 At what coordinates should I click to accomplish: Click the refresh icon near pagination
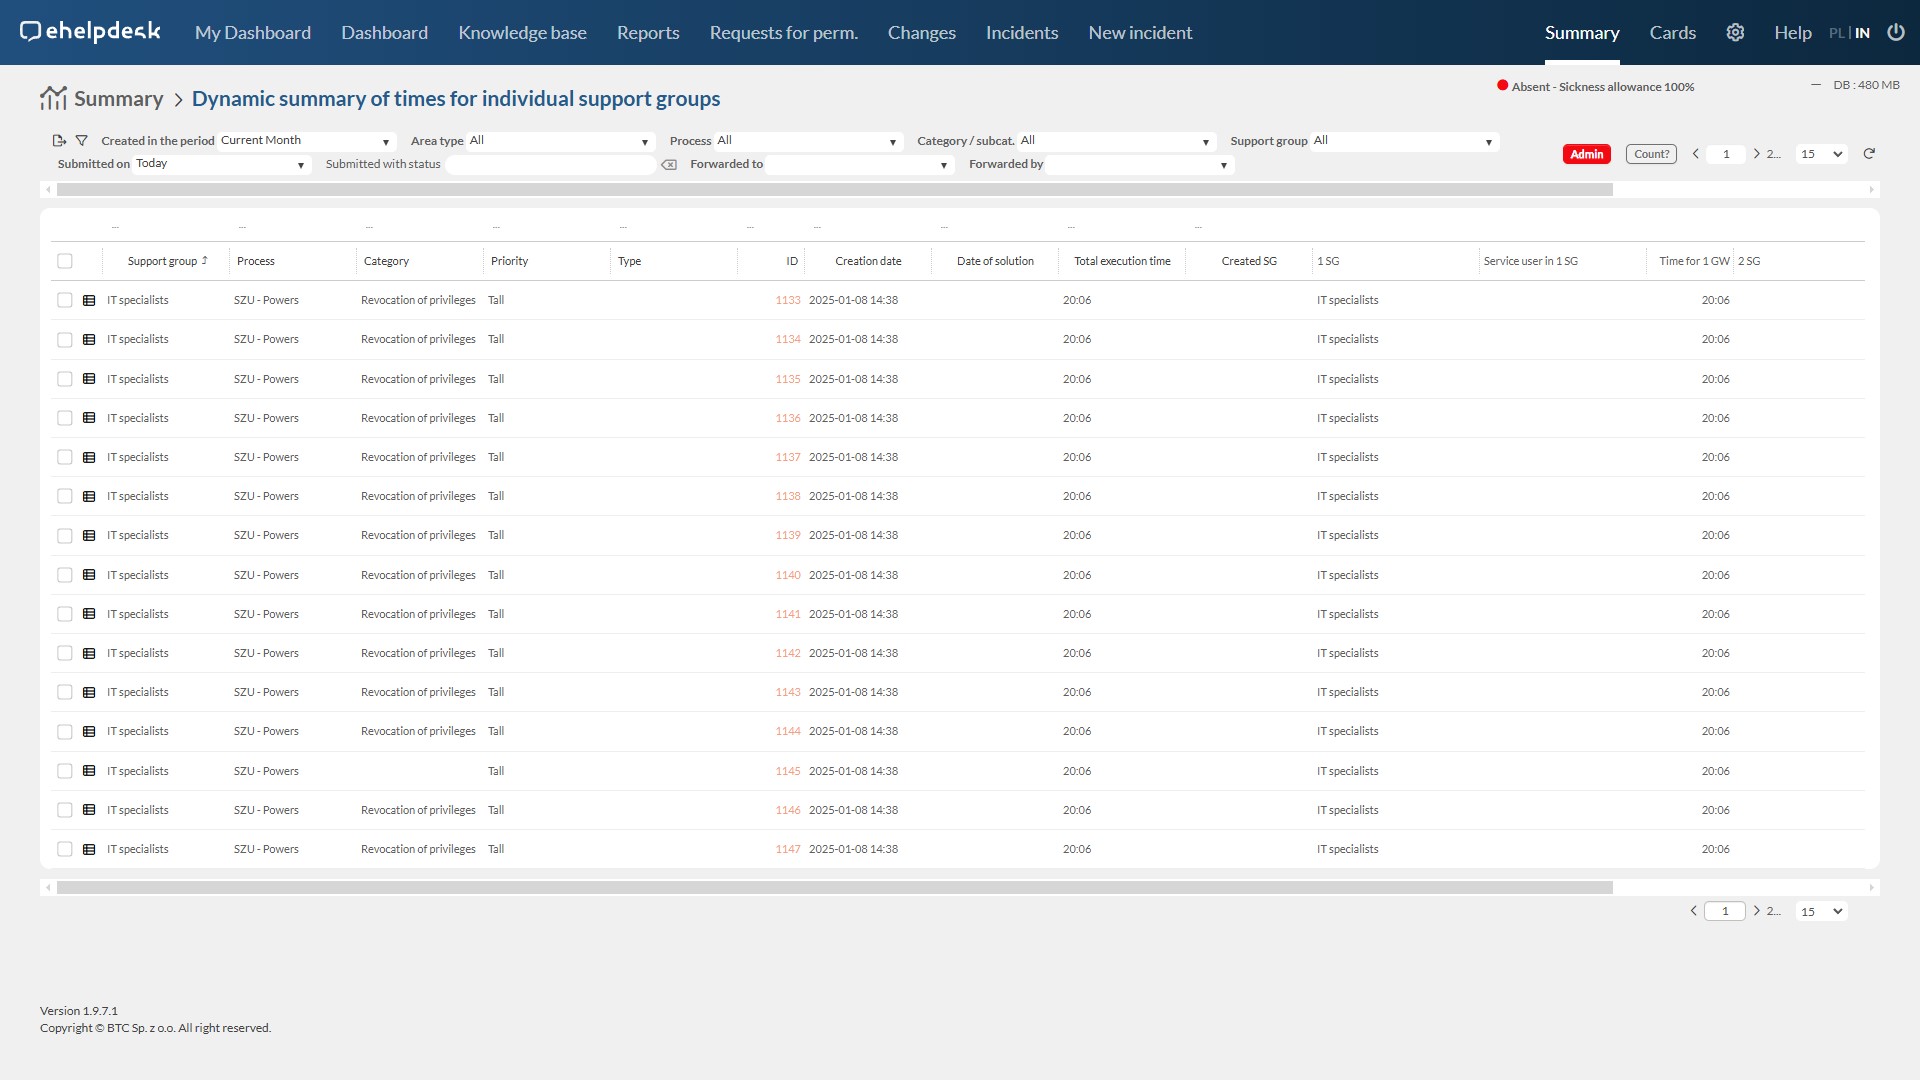[1869, 154]
